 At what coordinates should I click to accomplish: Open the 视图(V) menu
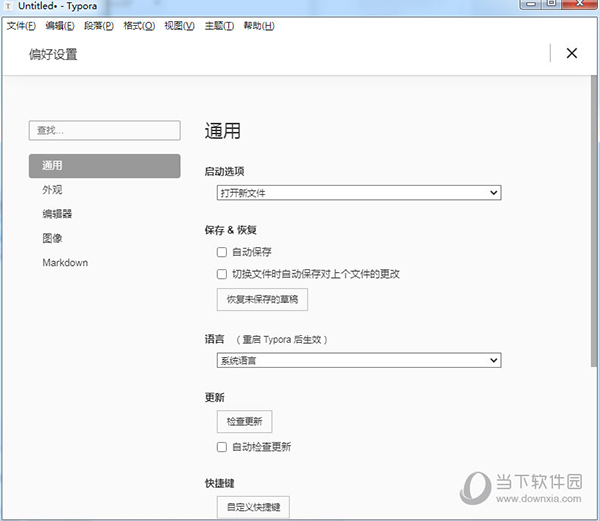click(x=179, y=26)
